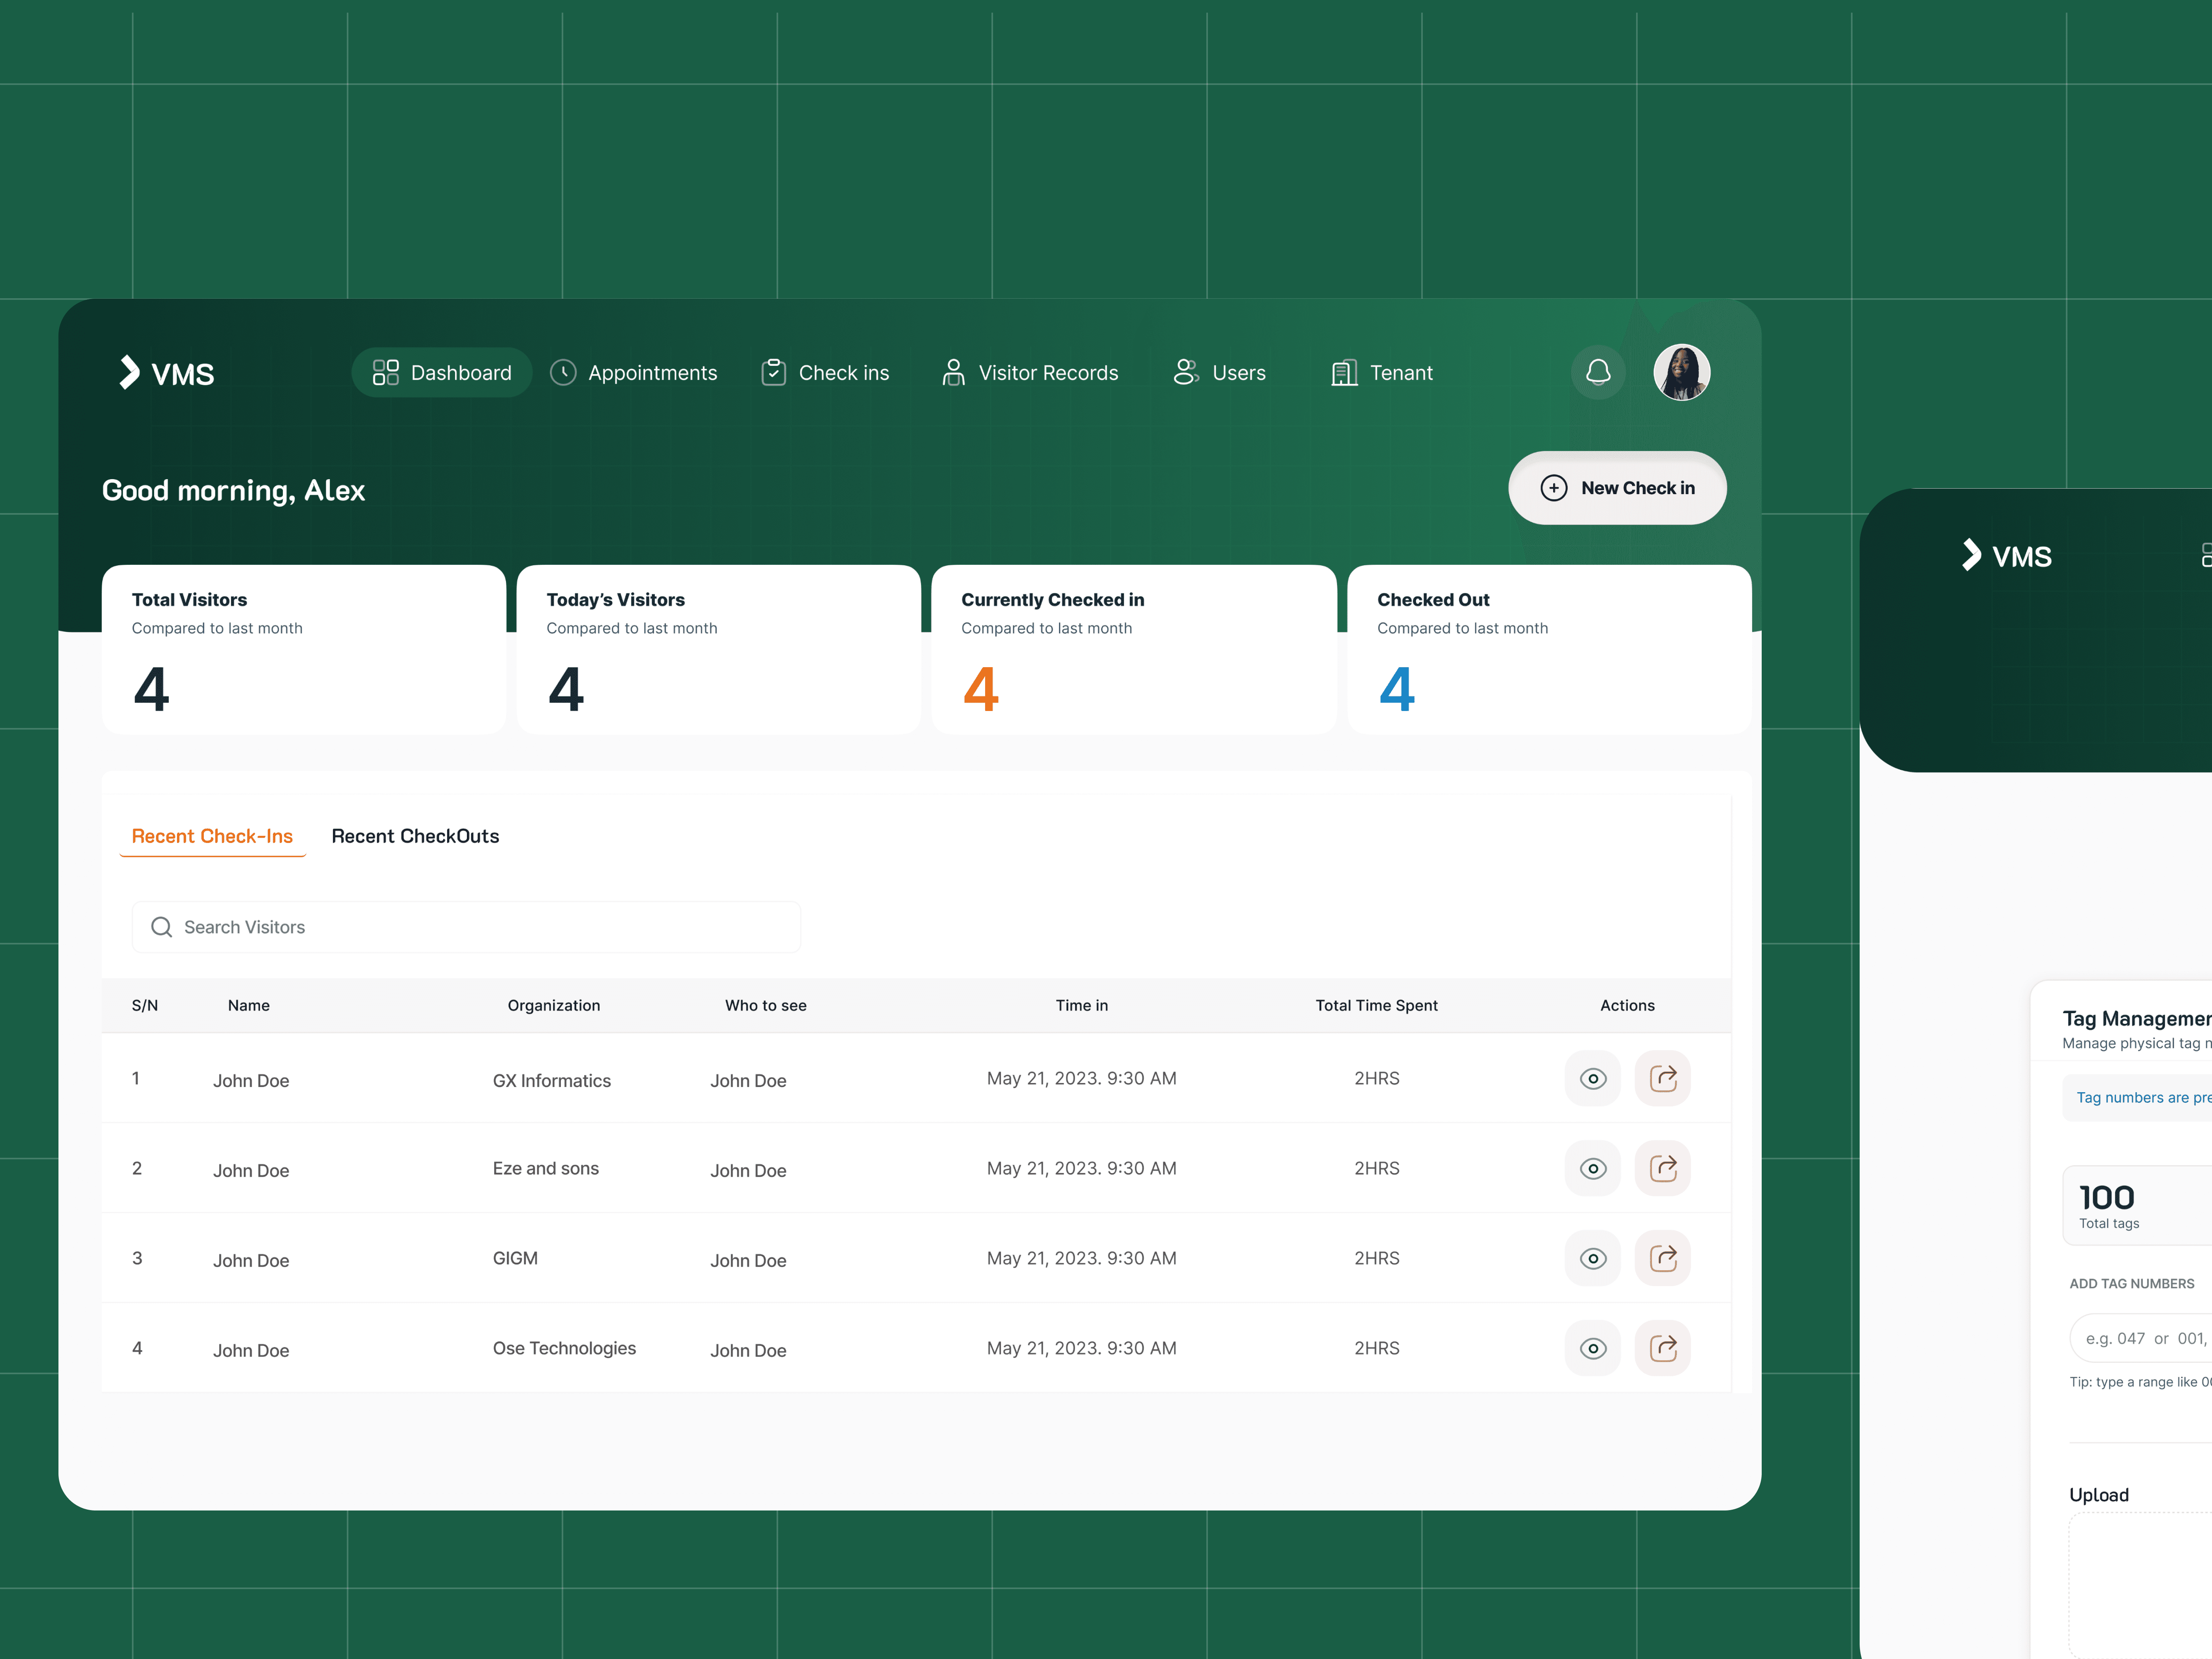Open the user profile avatar

tap(1682, 373)
